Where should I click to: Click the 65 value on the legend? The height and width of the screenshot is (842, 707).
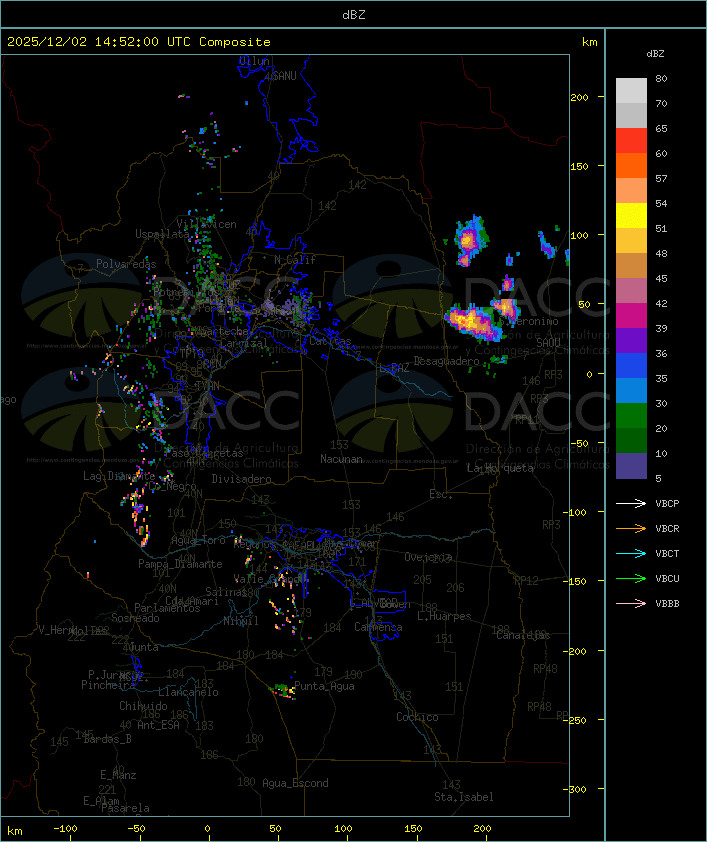click(661, 128)
